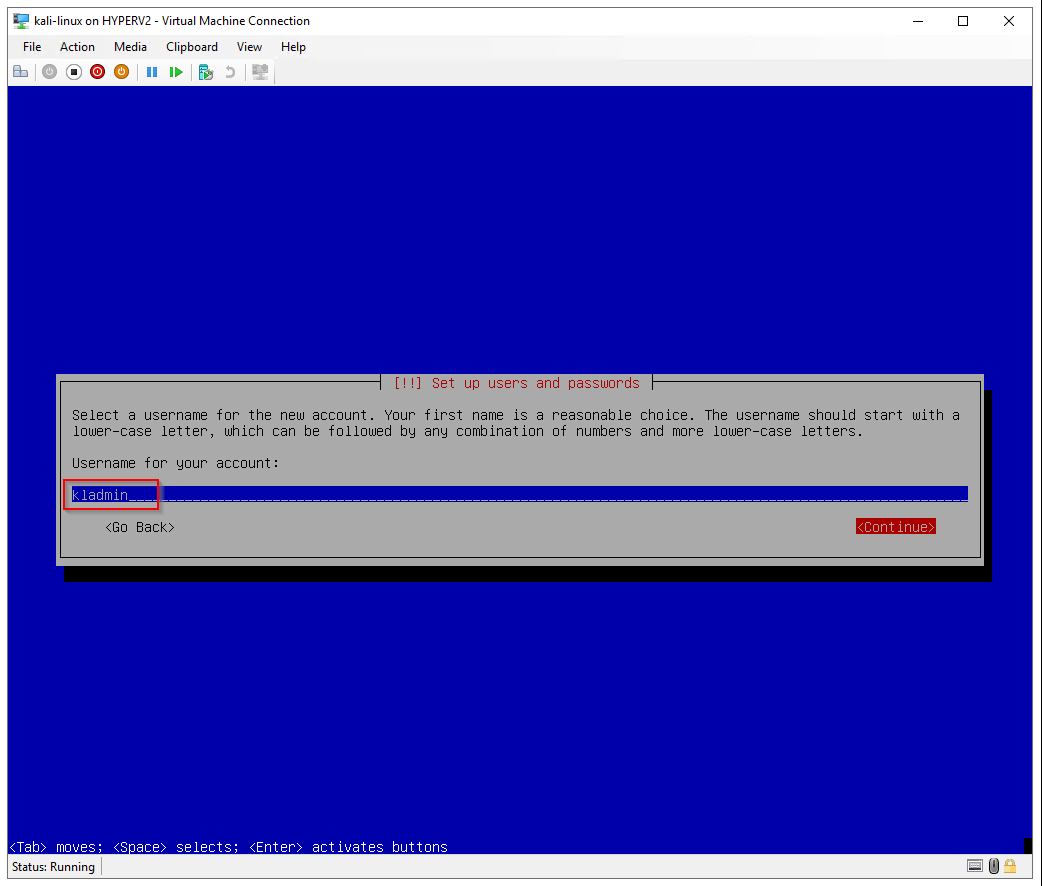This screenshot has height=886, width=1042.
Task: Click the padlock icon in the status bar
Action: 1010,866
